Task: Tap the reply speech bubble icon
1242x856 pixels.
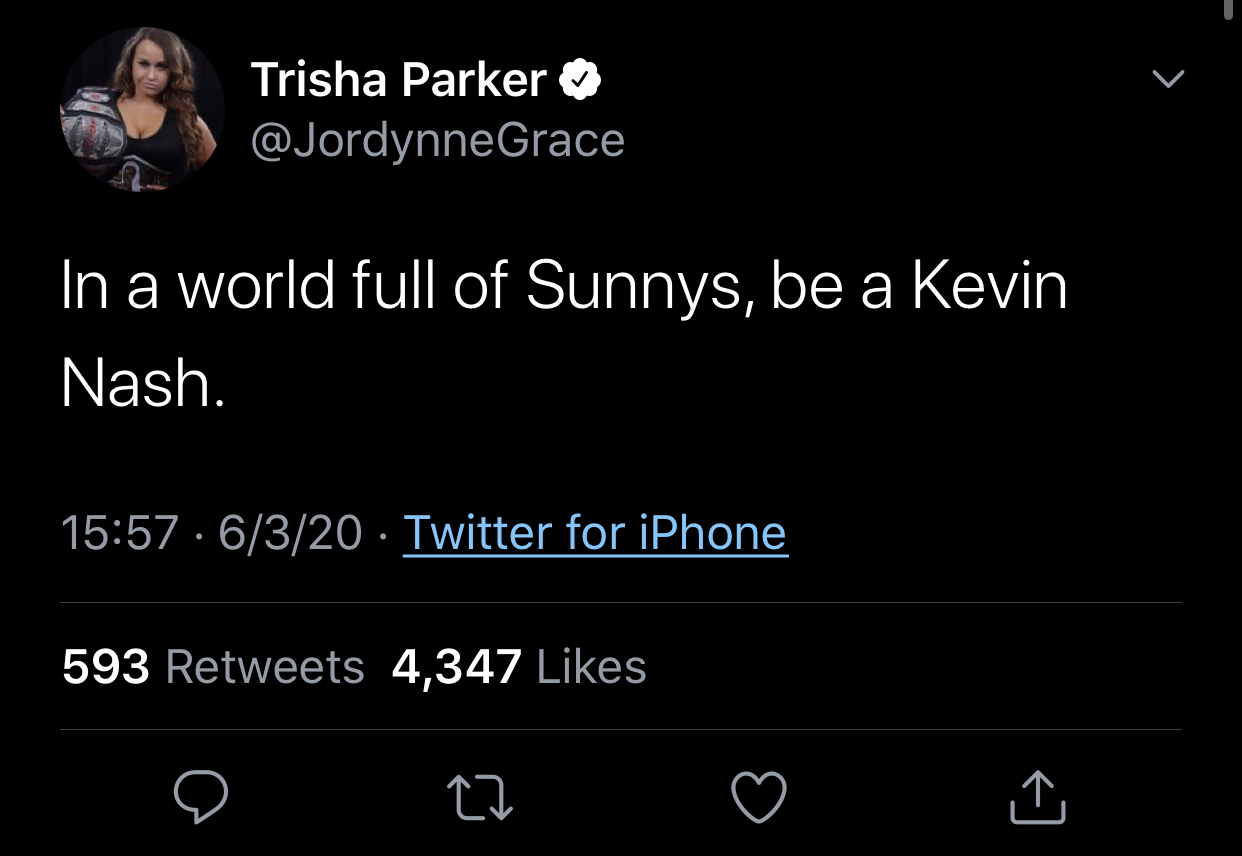Action: coord(201,797)
